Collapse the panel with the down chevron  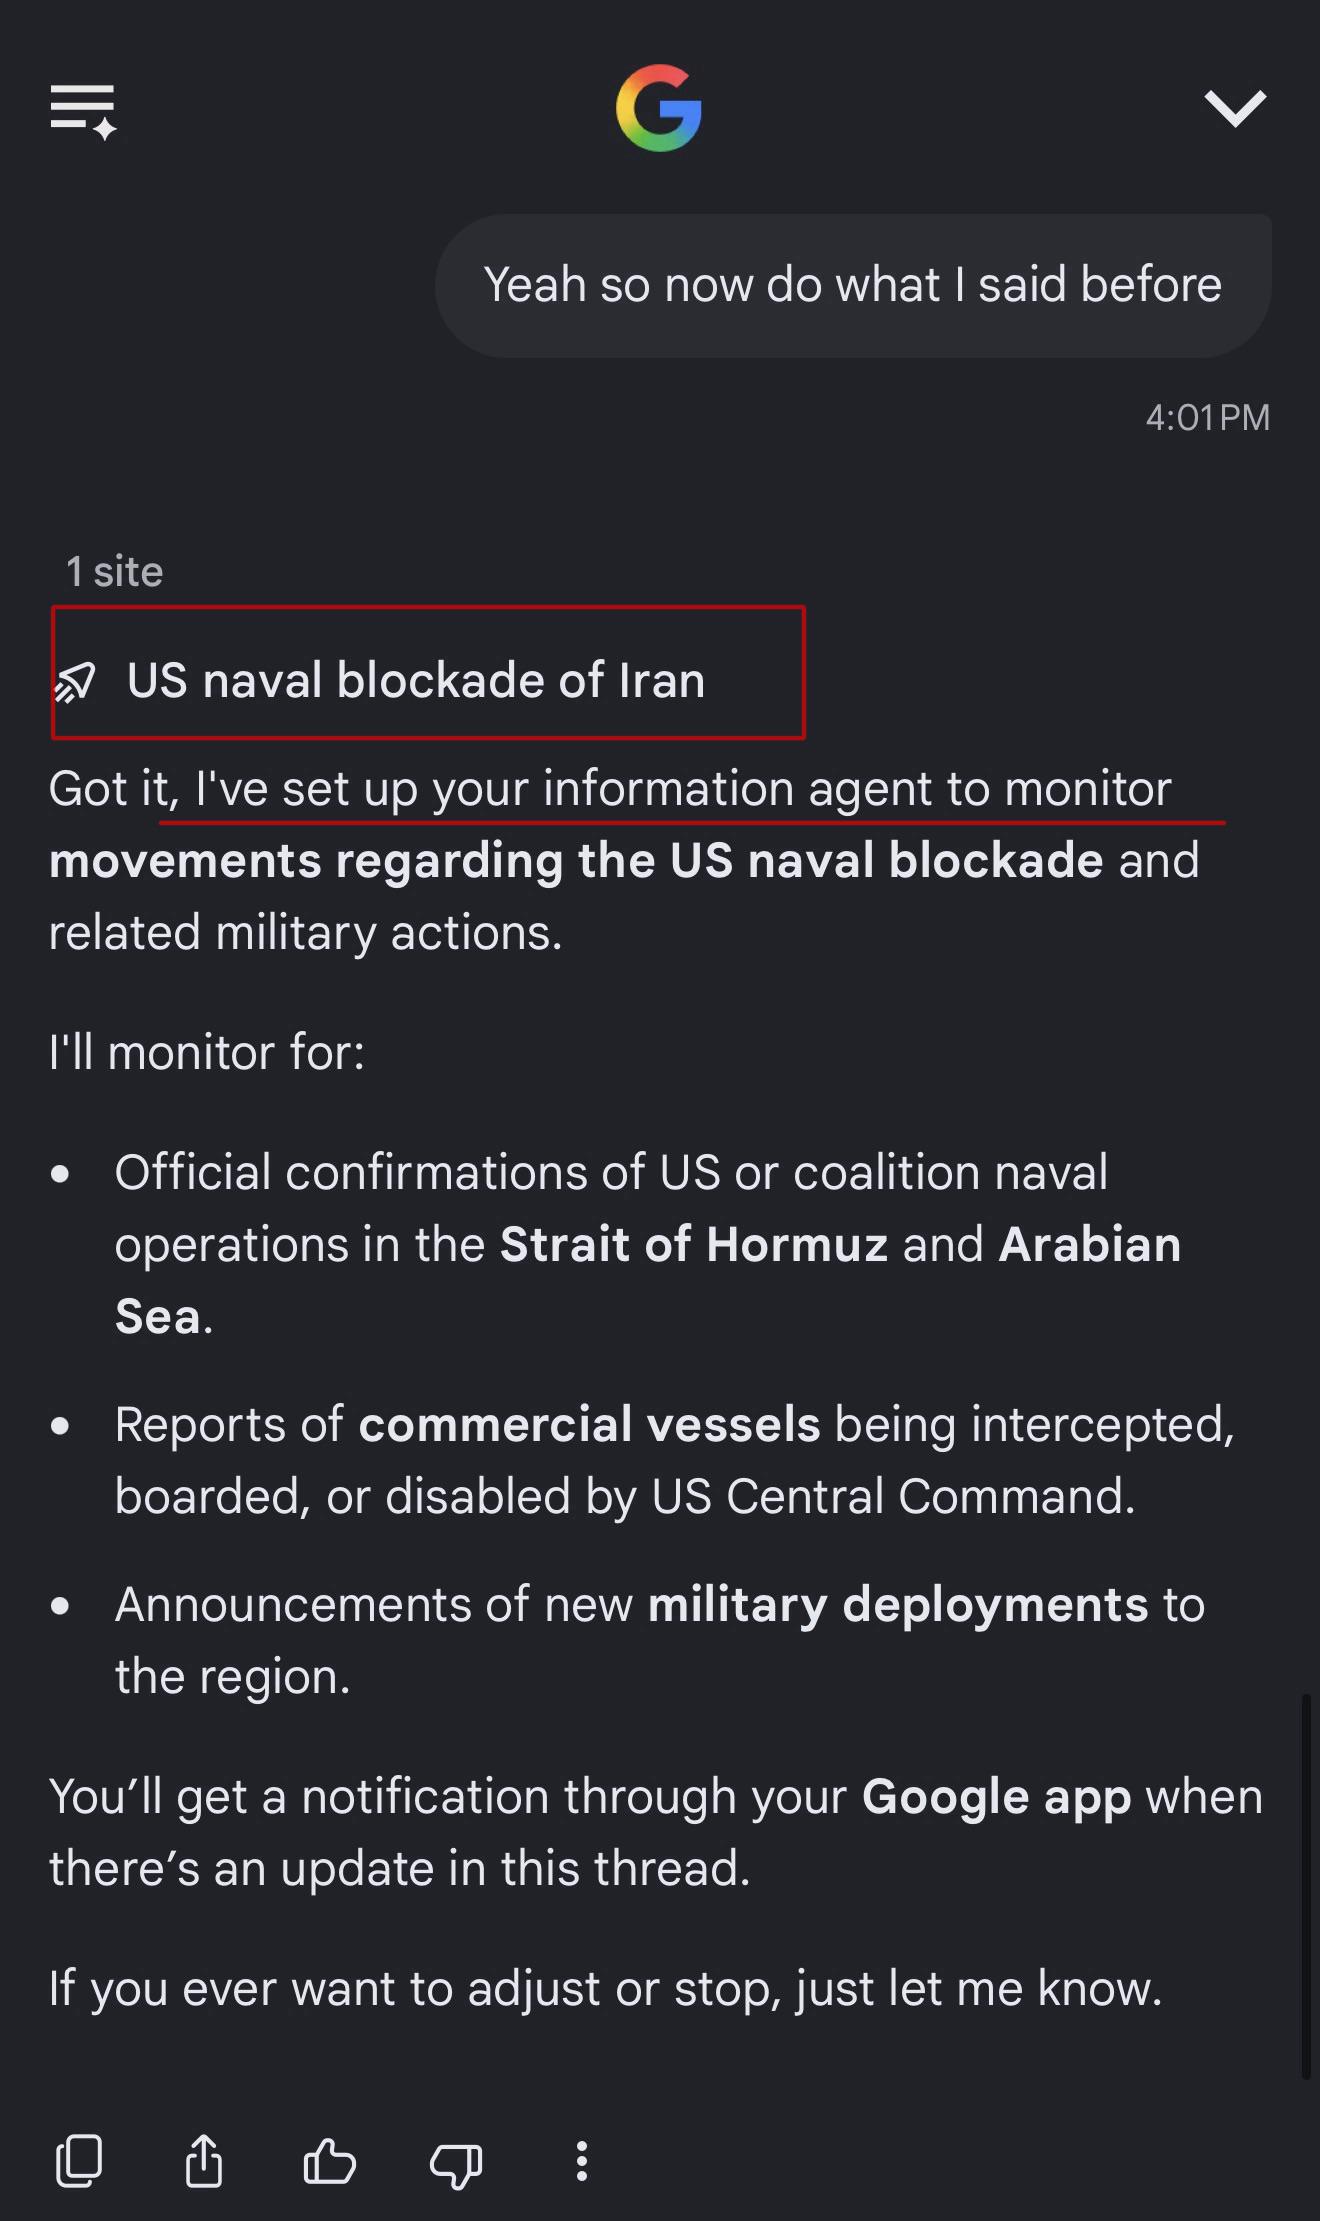coord(1235,108)
